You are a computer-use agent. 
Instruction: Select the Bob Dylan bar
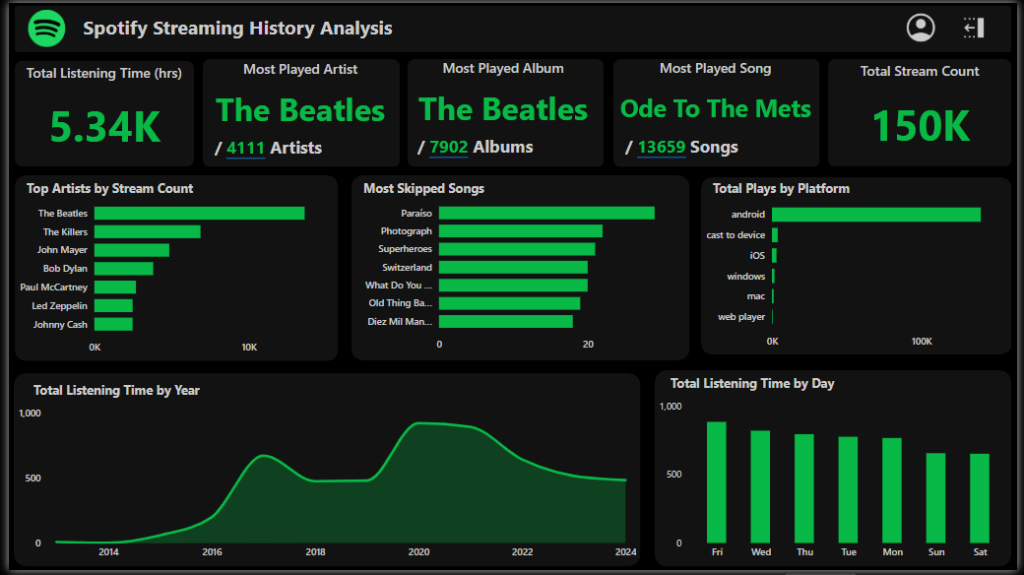[x=123, y=269]
